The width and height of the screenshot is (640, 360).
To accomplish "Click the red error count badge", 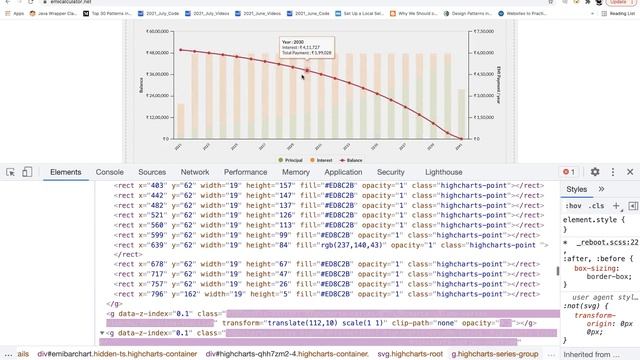I will coord(569,172).
